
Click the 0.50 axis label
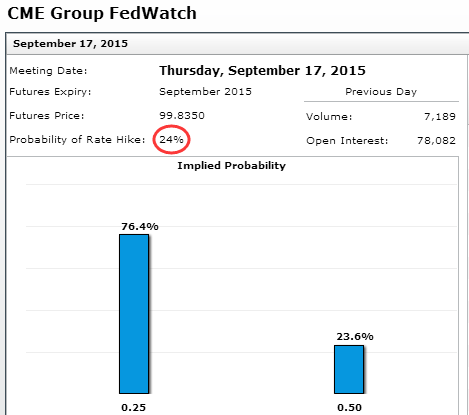(349, 408)
